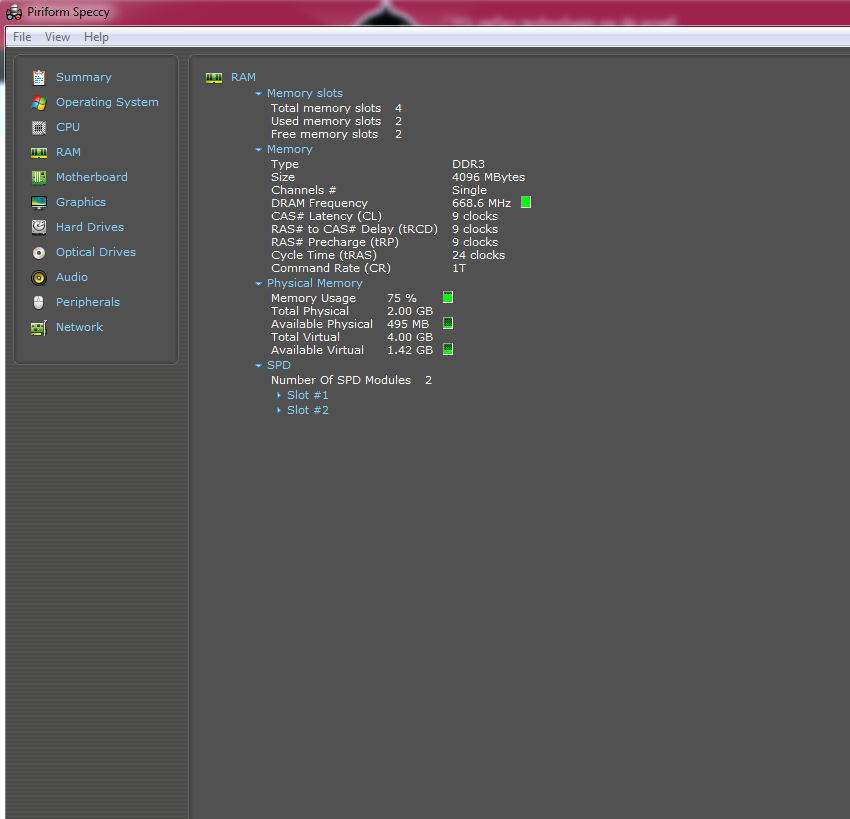Click the '4096 MBytes' size value
This screenshot has width=850, height=819.
[x=488, y=177]
